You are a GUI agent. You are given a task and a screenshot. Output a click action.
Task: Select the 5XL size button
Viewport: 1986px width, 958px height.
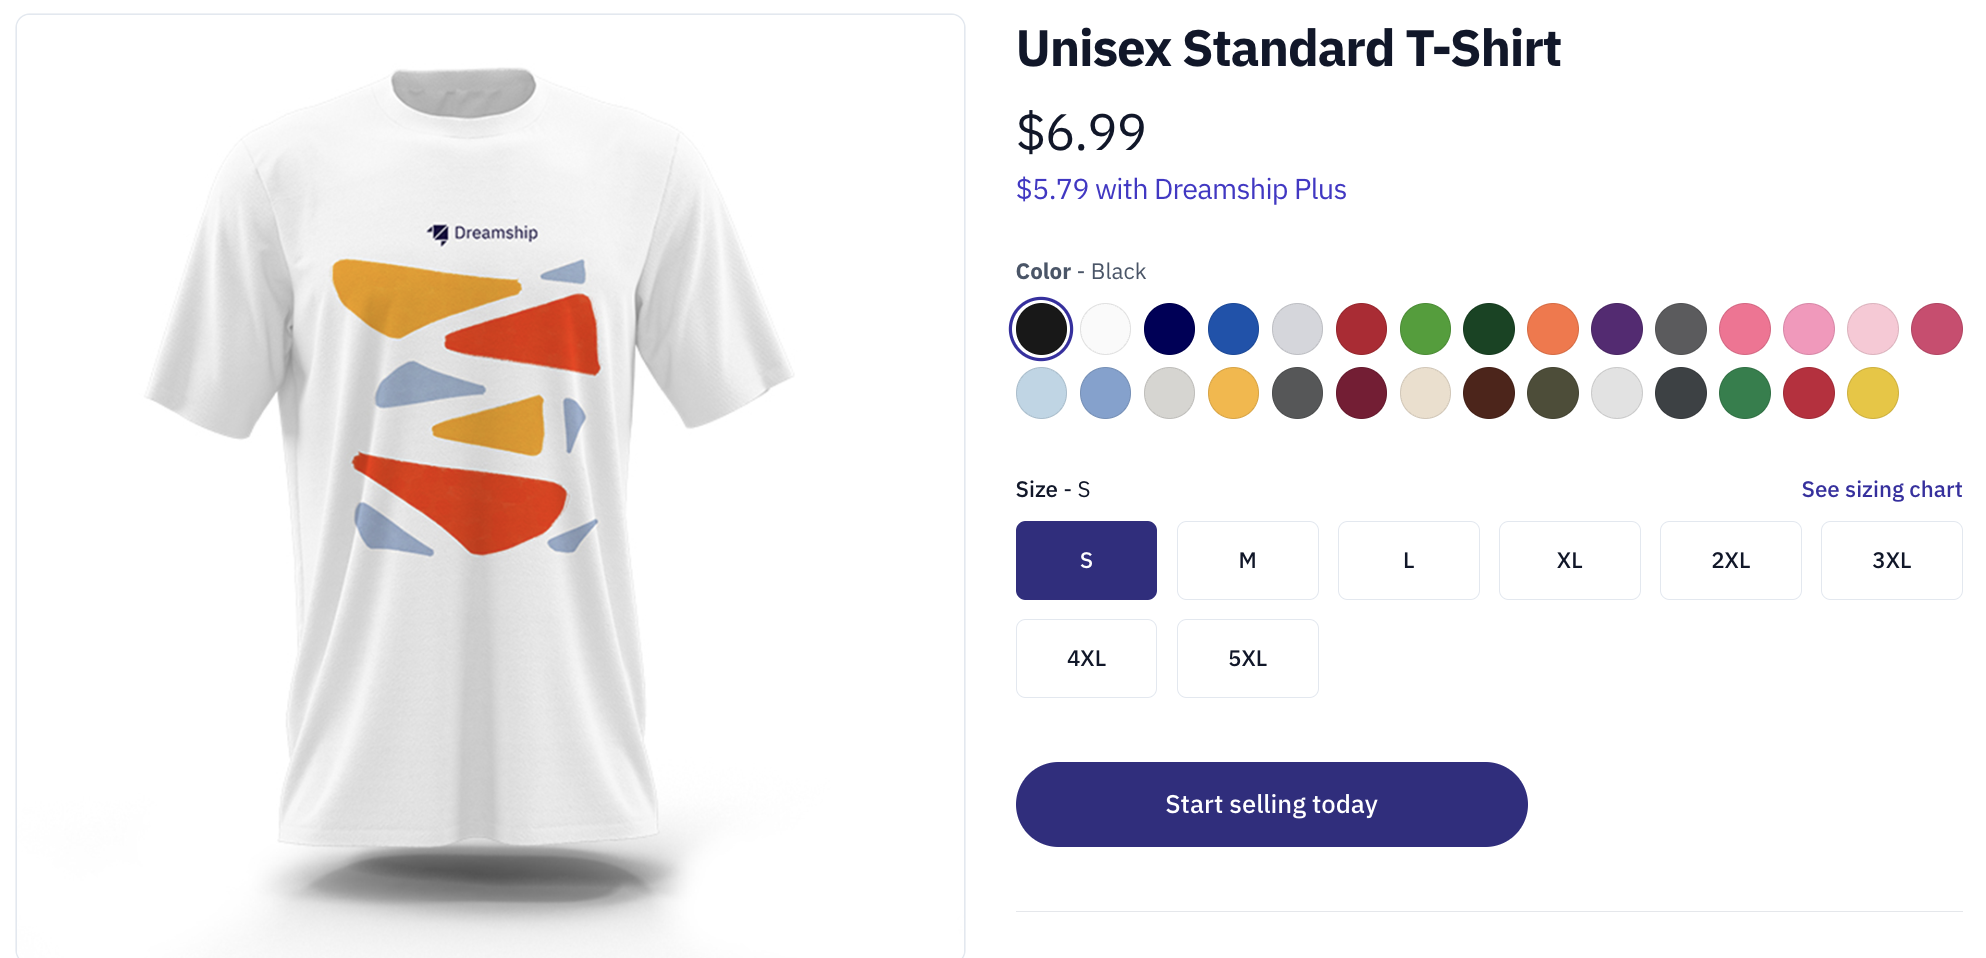coord(1247,658)
